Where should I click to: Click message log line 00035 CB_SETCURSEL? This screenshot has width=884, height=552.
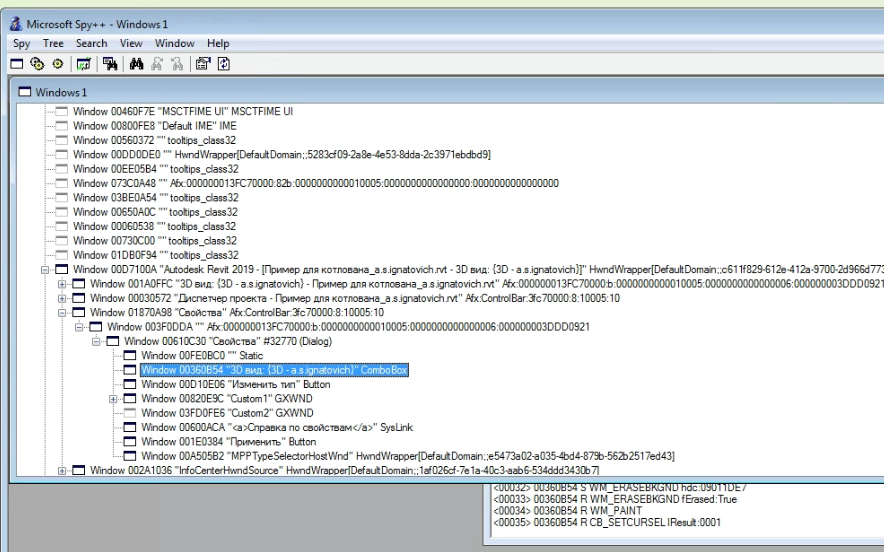607,523
